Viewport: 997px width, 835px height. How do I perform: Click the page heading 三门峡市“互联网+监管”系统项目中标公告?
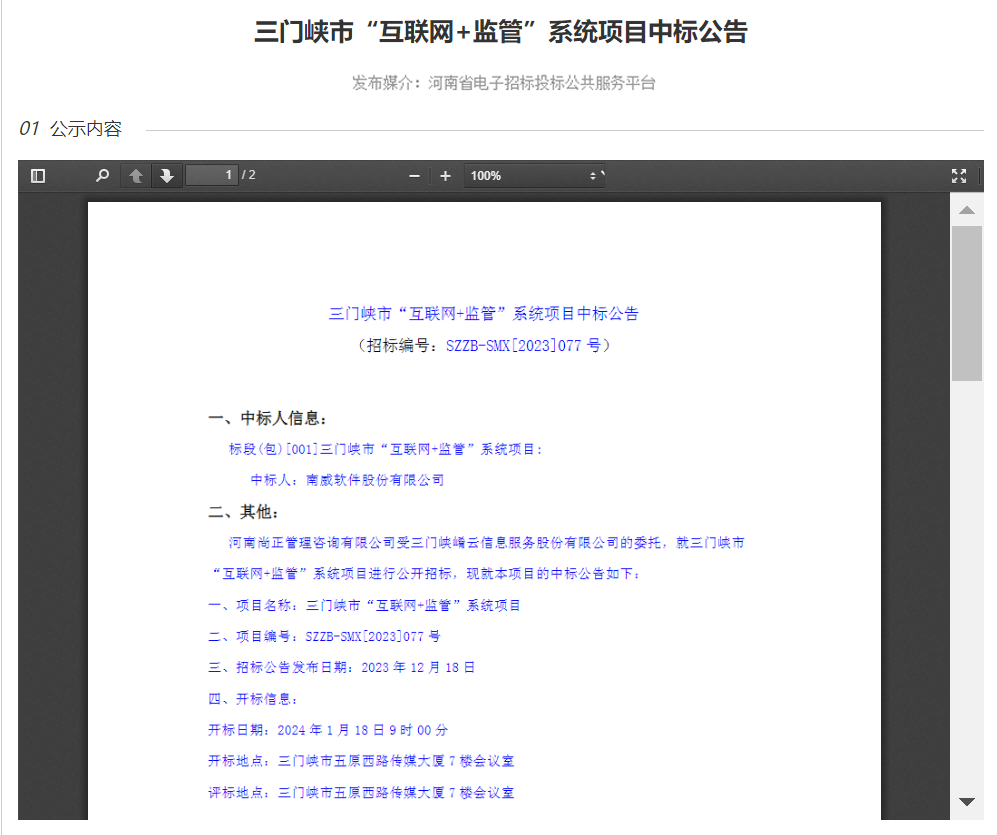(501, 32)
